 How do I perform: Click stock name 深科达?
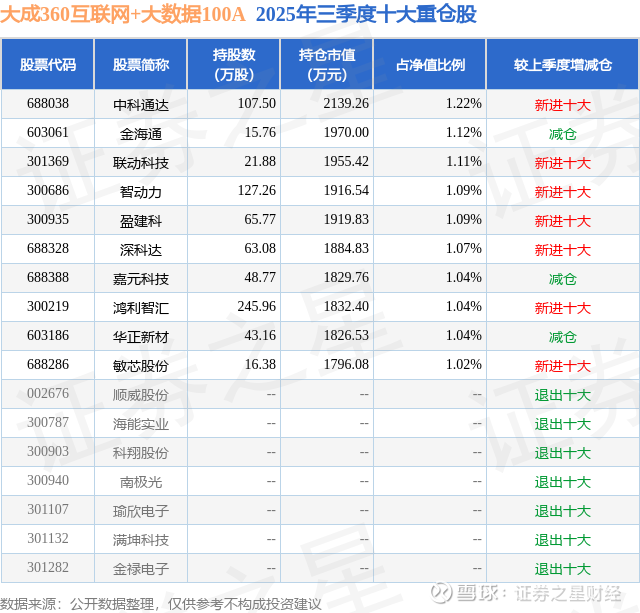[141, 250]
